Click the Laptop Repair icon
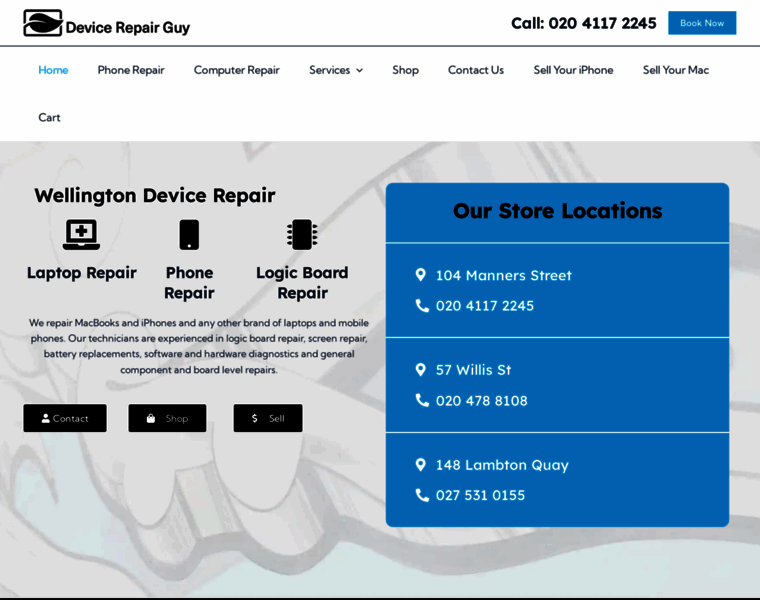Image resolution: width=760 pixels, height=600 pixels. tap(81, 235)
